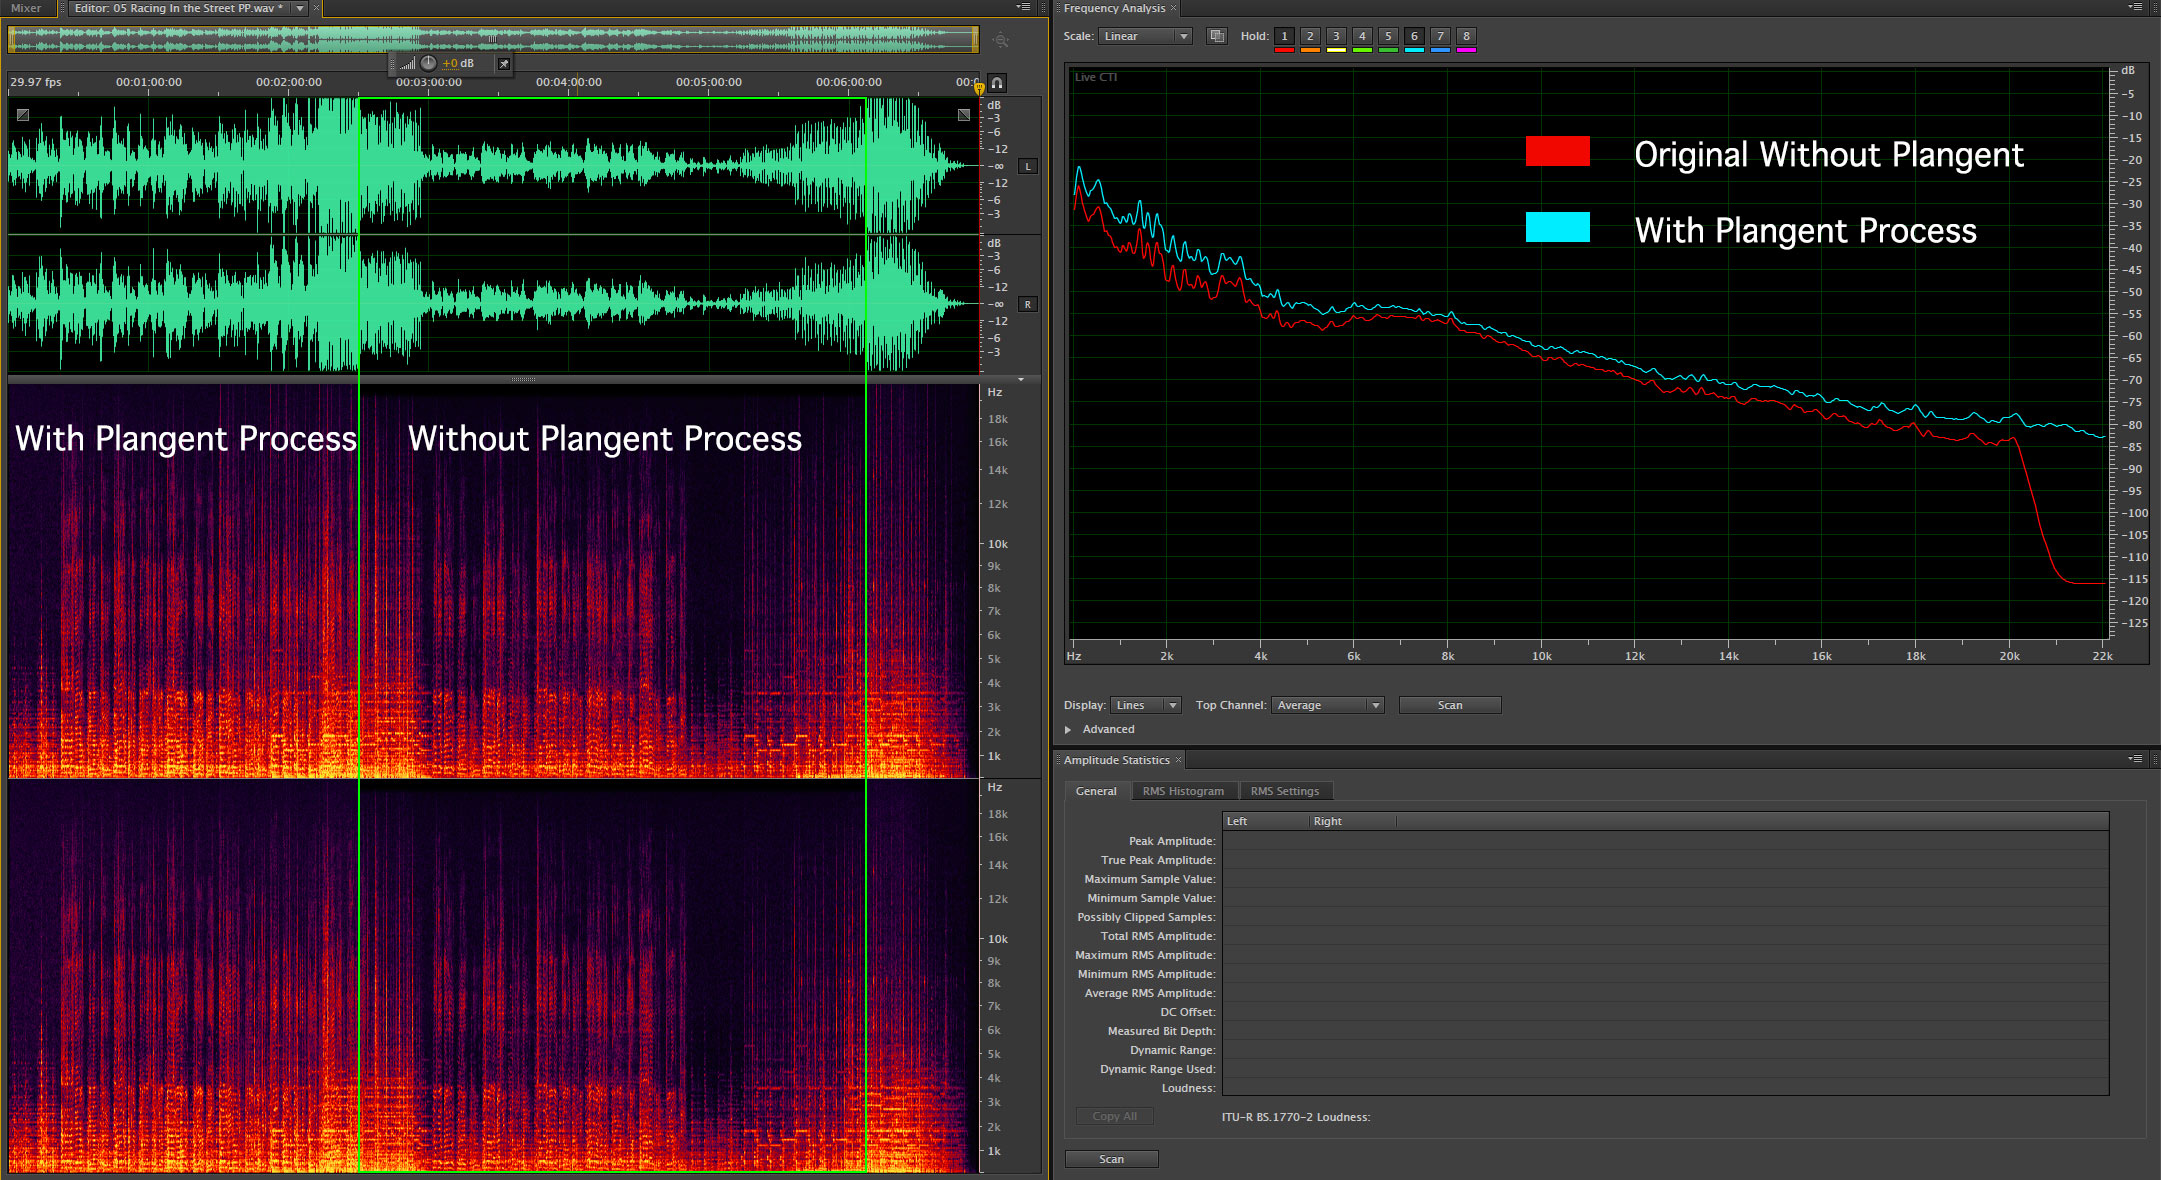This screenshot has height=1180, width=2161.
Task: Toggle the right channel R button
Action: click(1028, 304)
